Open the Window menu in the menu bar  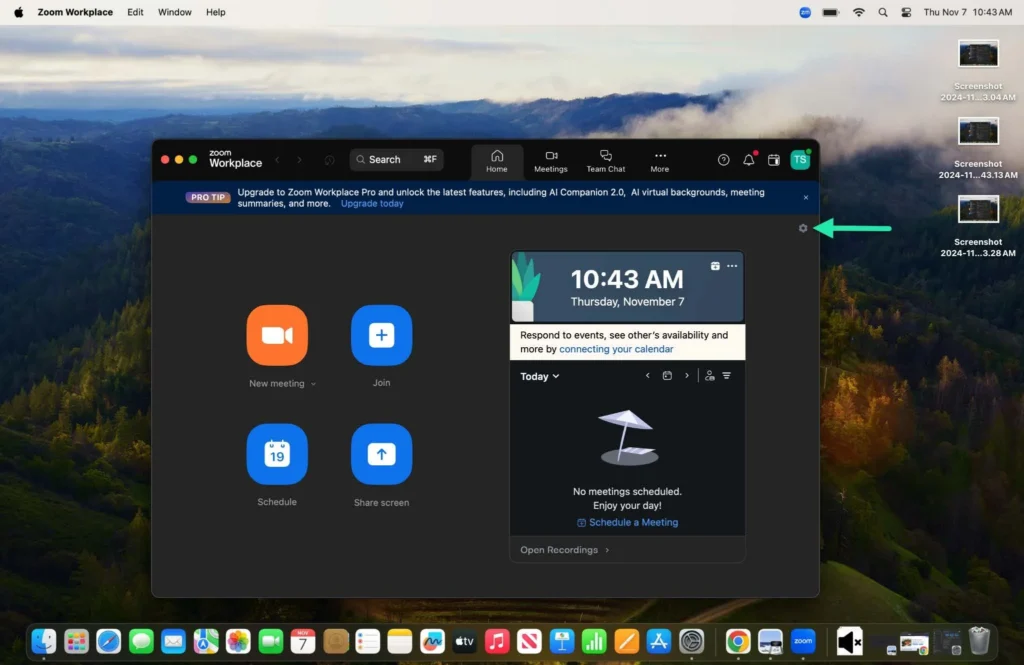point(174,12)
